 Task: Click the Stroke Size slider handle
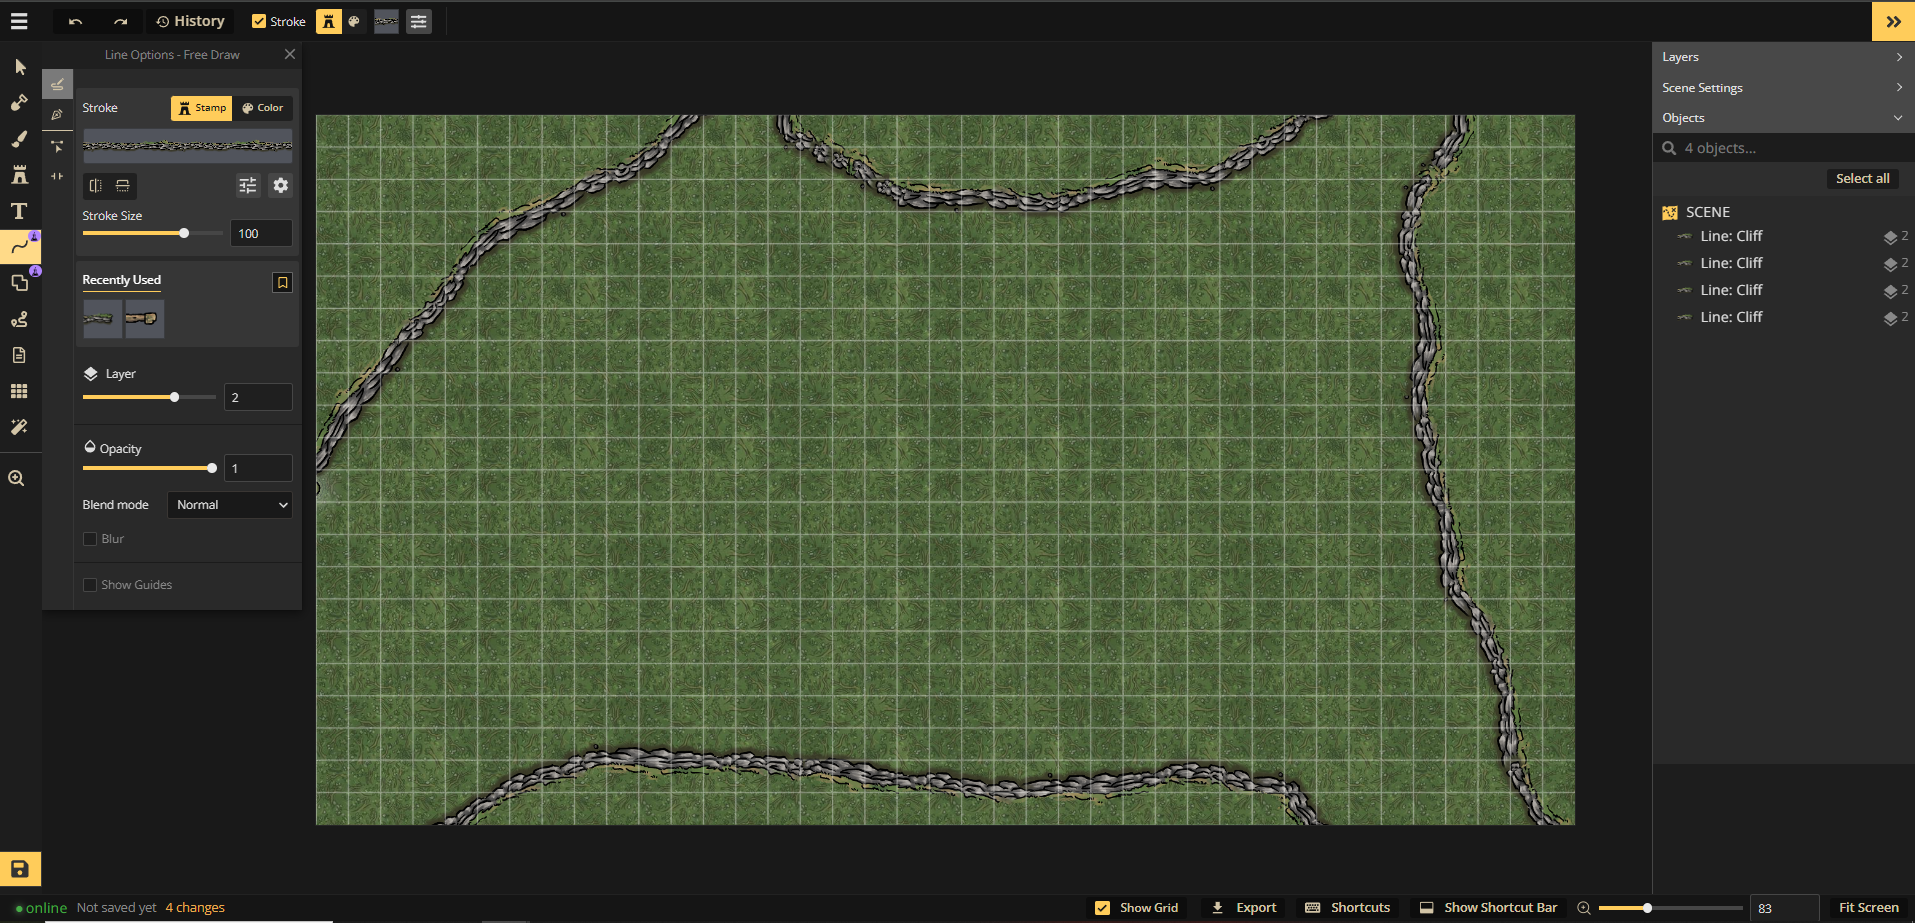click(x=184, y=233)
